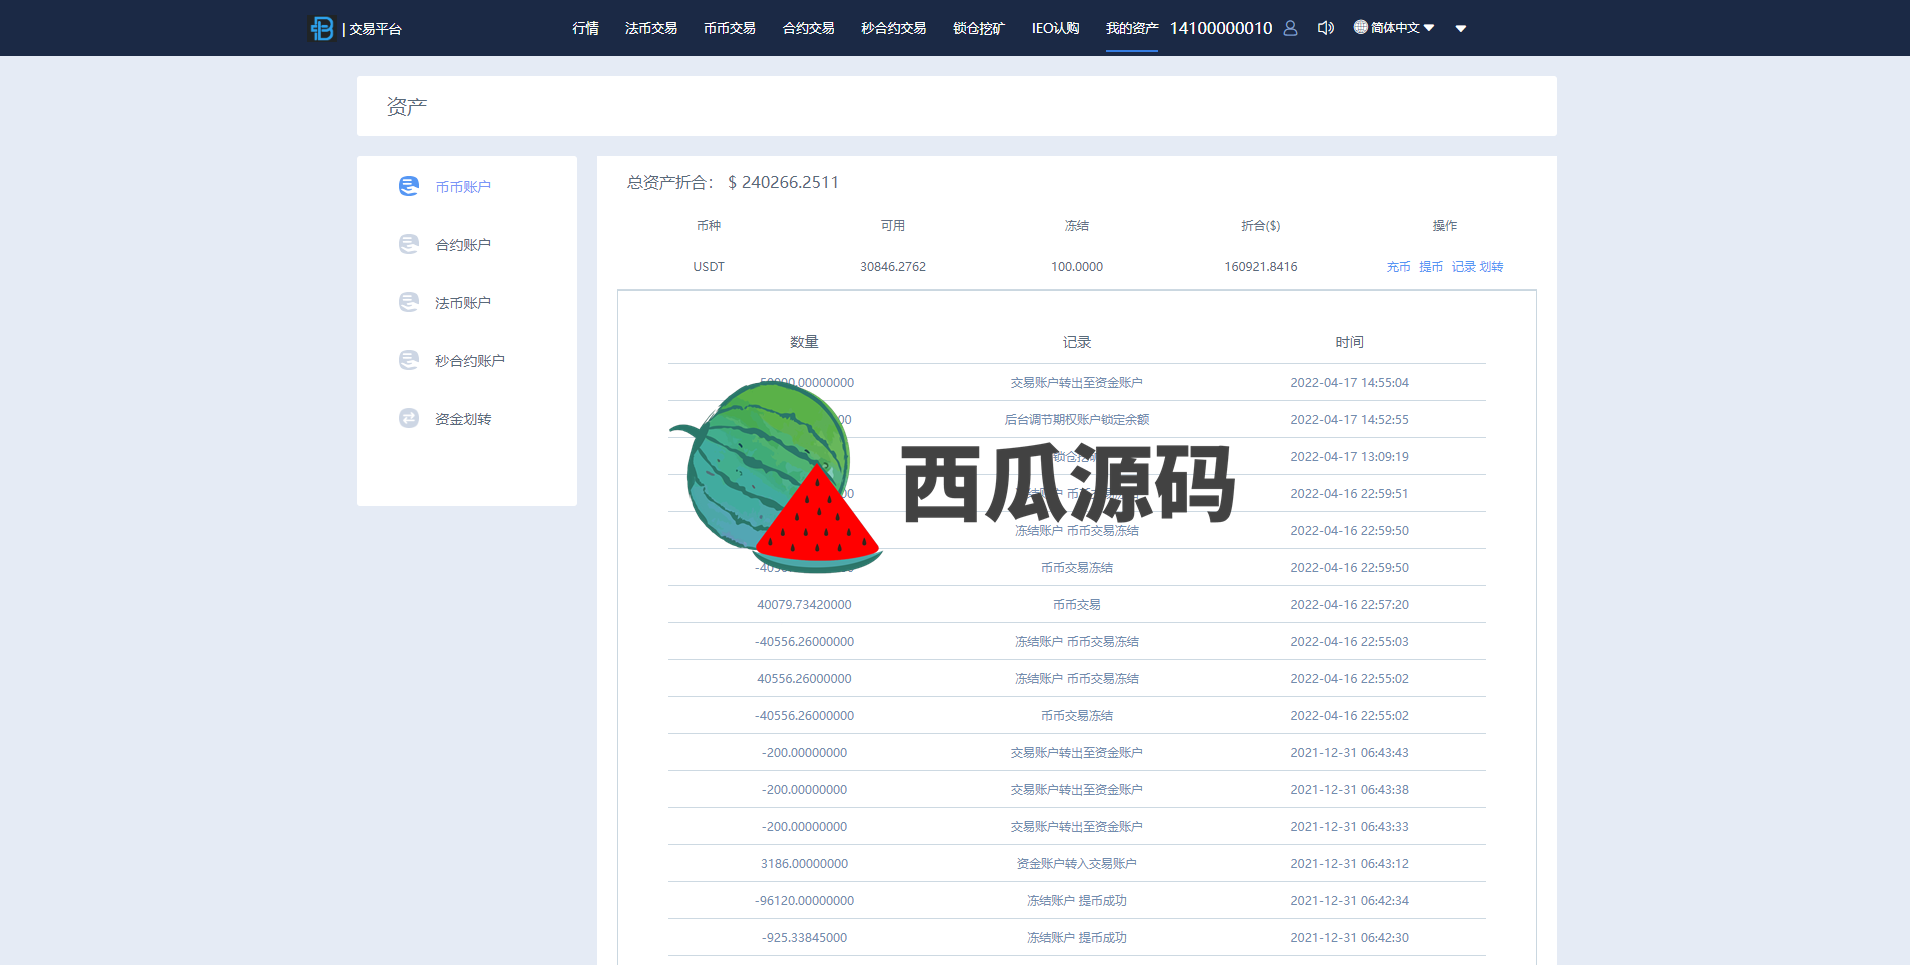Click amount 3186.00000000
Screen dimensions: 1910x965
[804, 864]
